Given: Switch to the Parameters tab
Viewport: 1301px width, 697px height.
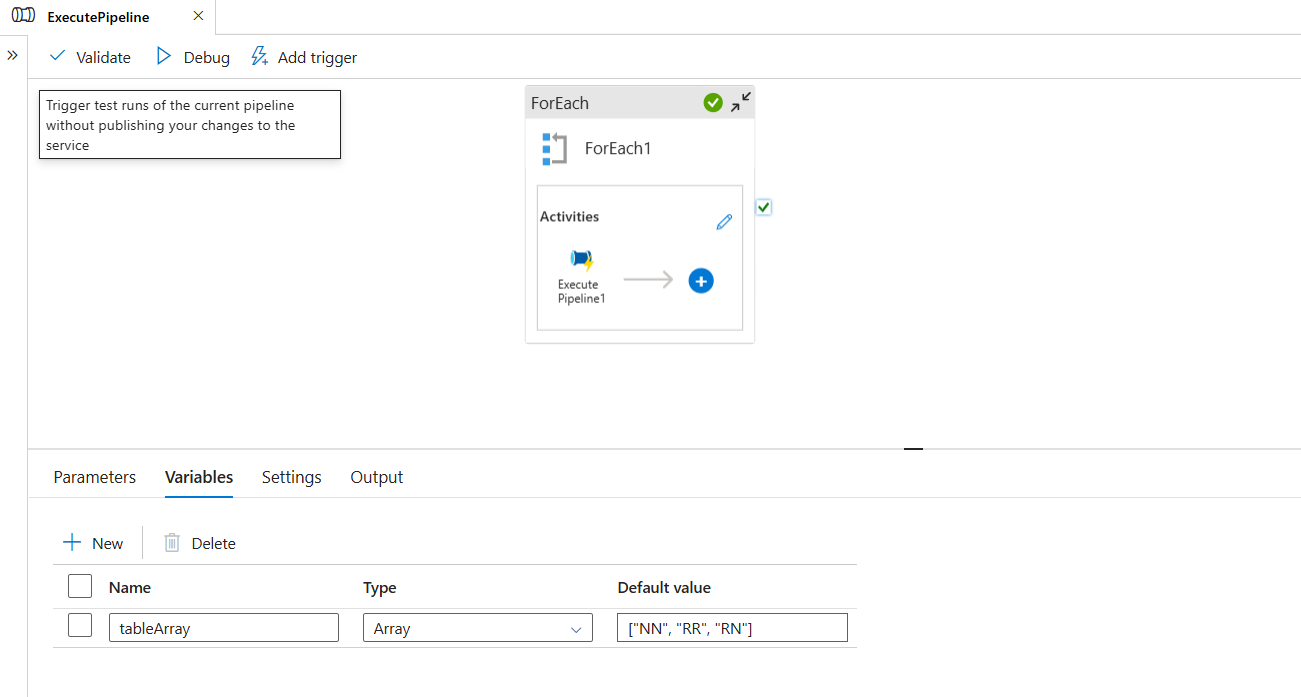Looking at the screenshot, I should coord(94,477).
